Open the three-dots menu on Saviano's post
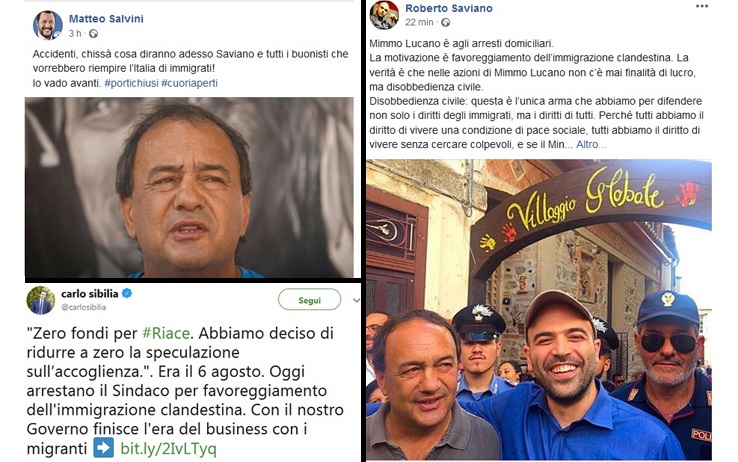Screen dimensions: 738x462 (702, 6)
